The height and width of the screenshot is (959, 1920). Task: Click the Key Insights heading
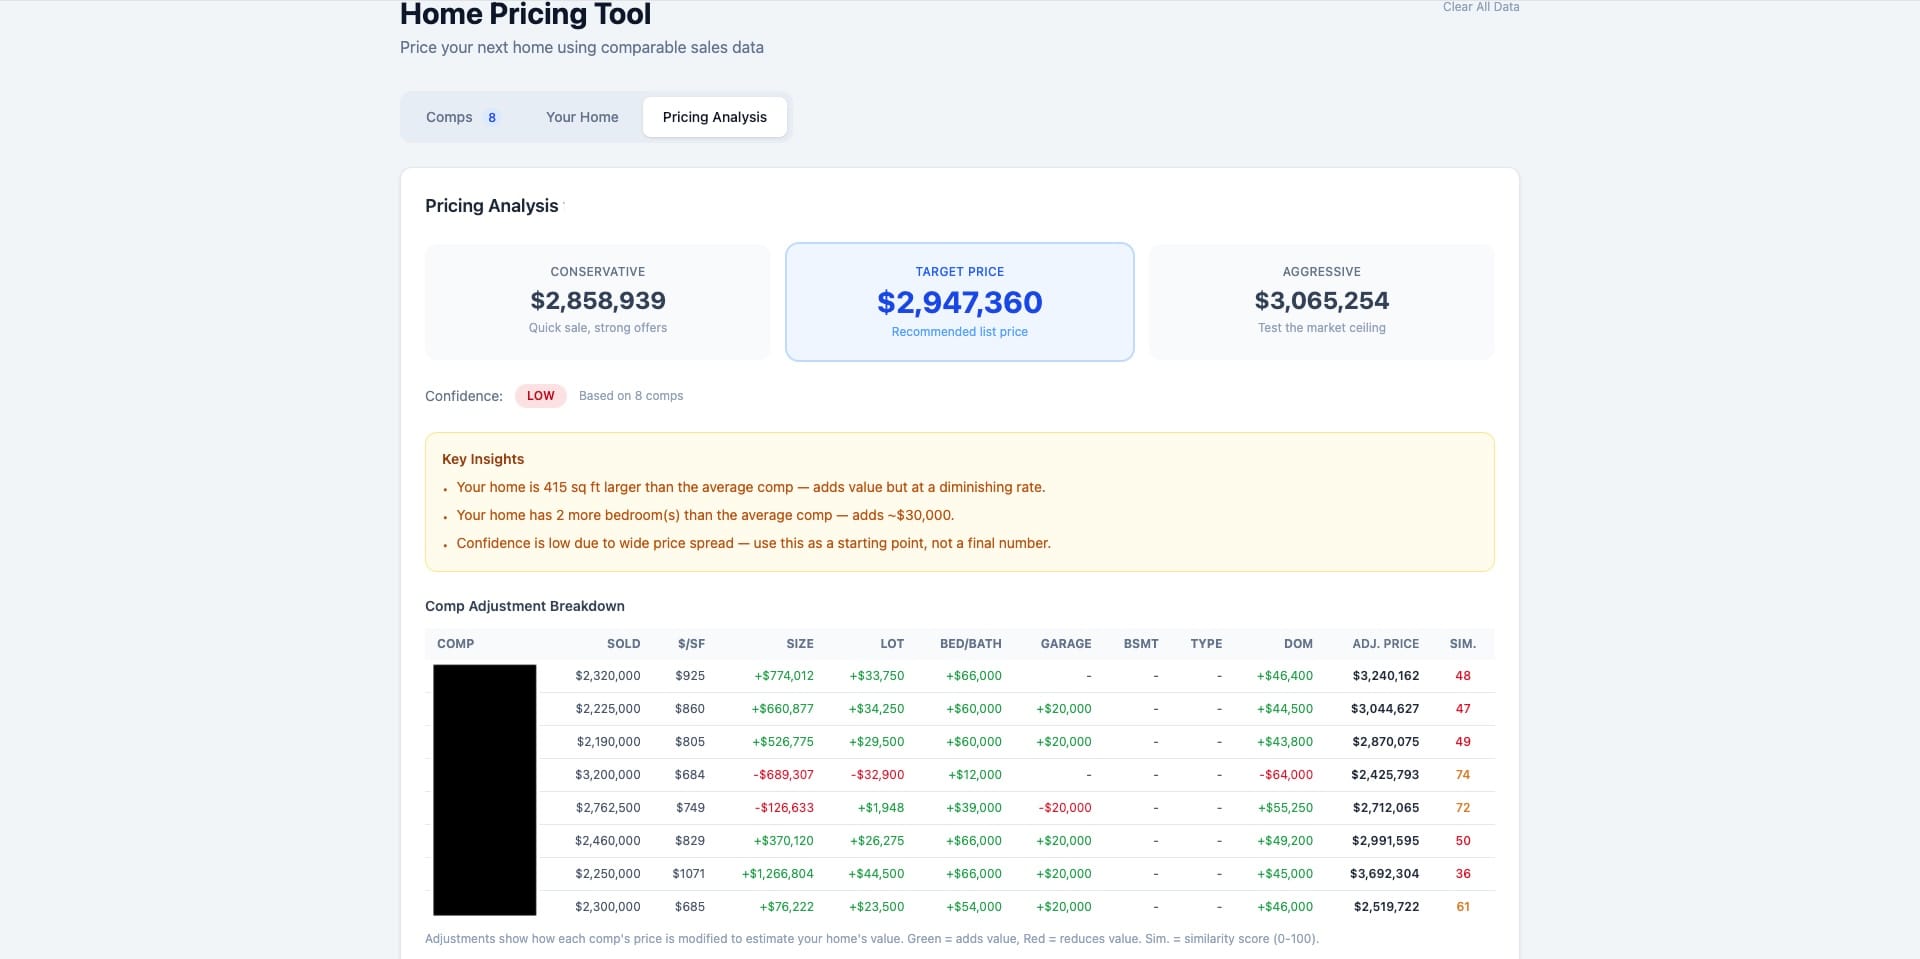pyautogui.click(x=483, y=459)
